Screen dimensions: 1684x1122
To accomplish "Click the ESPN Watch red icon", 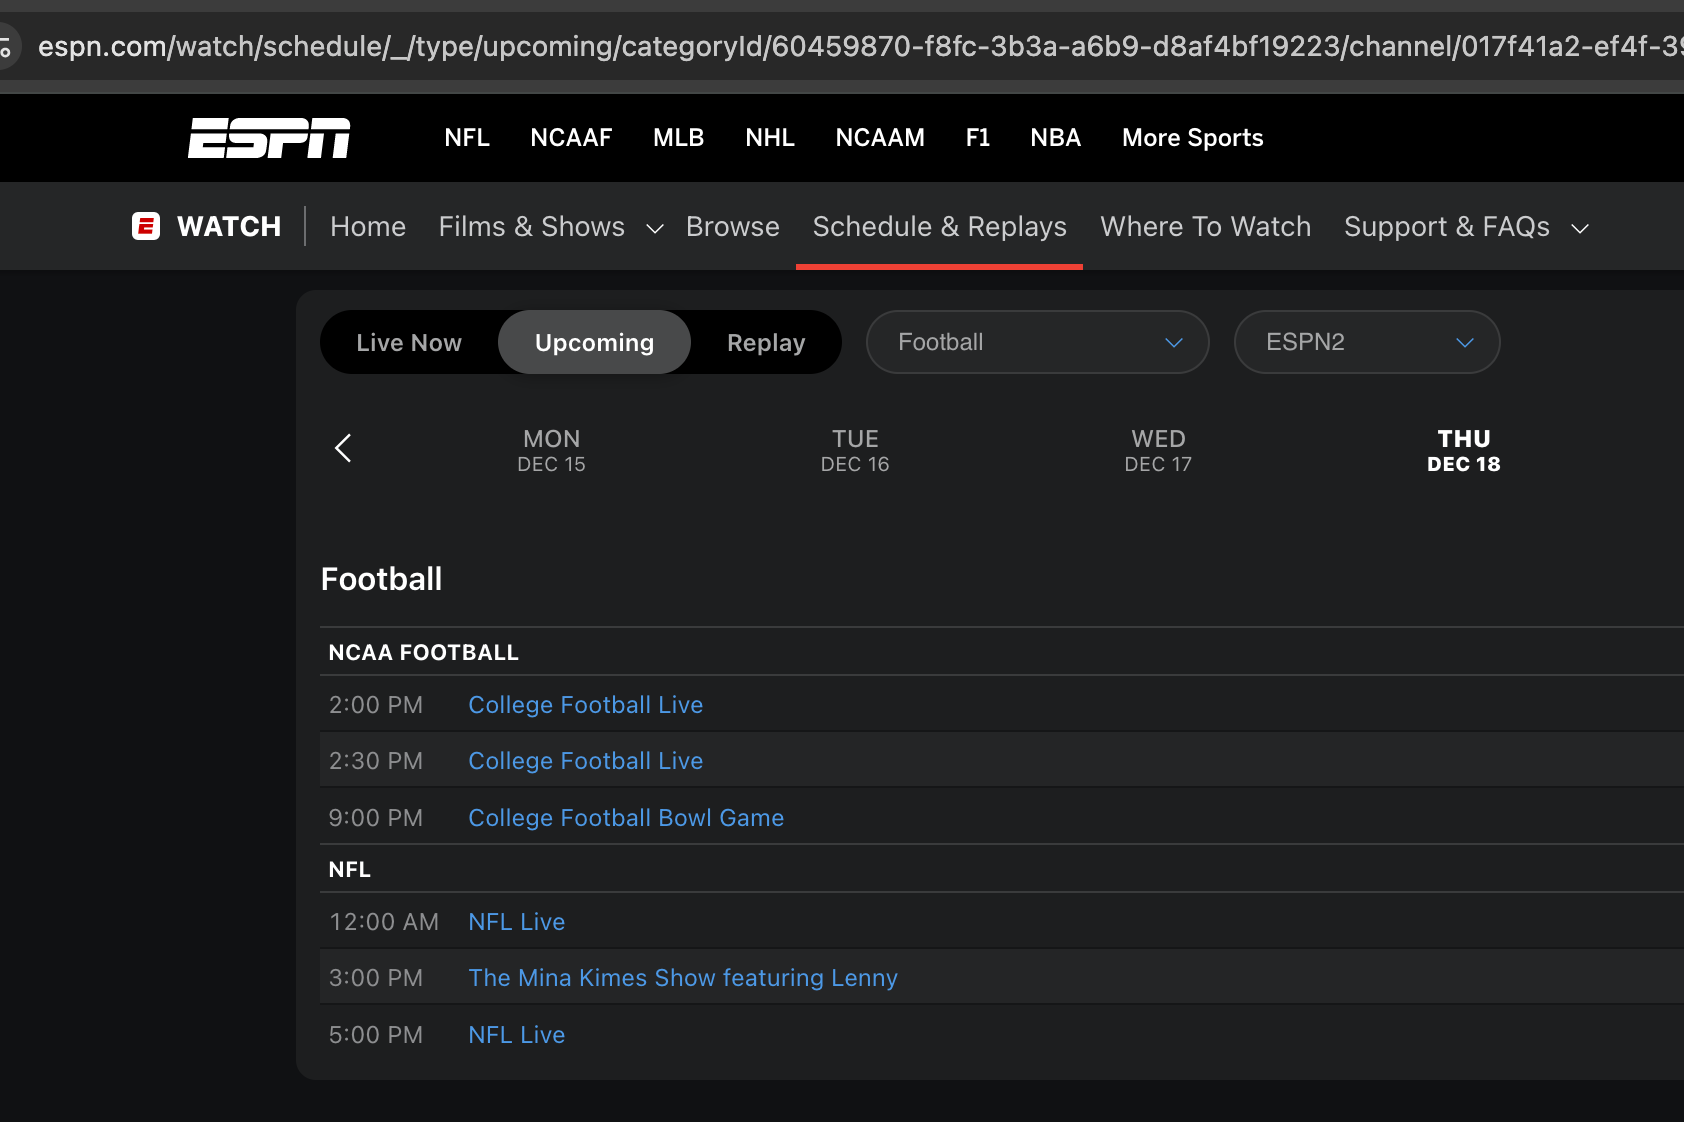I will (x=146, y=226).
